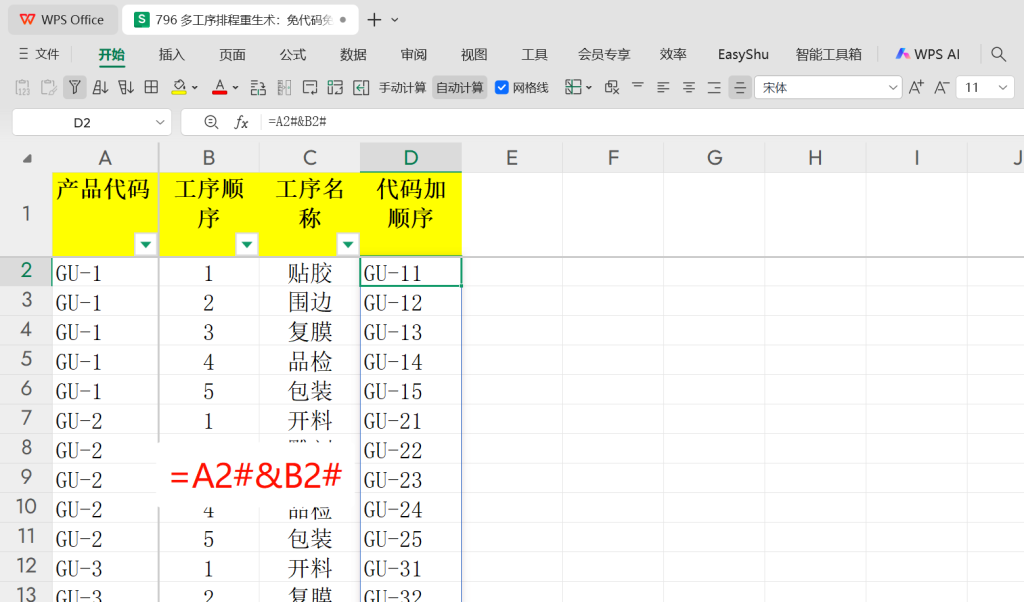
Task: Open the 产品代码 filter dropdown
Action: pos(146,244)
